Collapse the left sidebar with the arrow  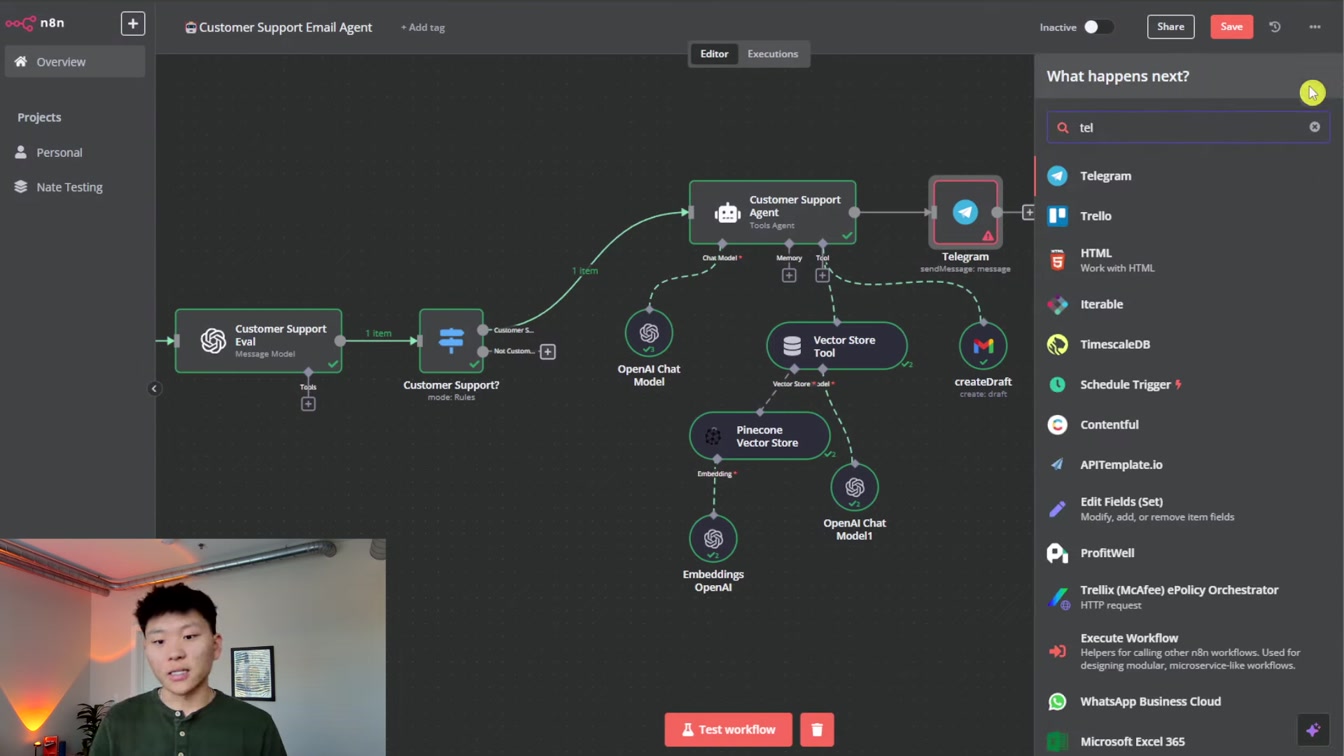[154, 388]
